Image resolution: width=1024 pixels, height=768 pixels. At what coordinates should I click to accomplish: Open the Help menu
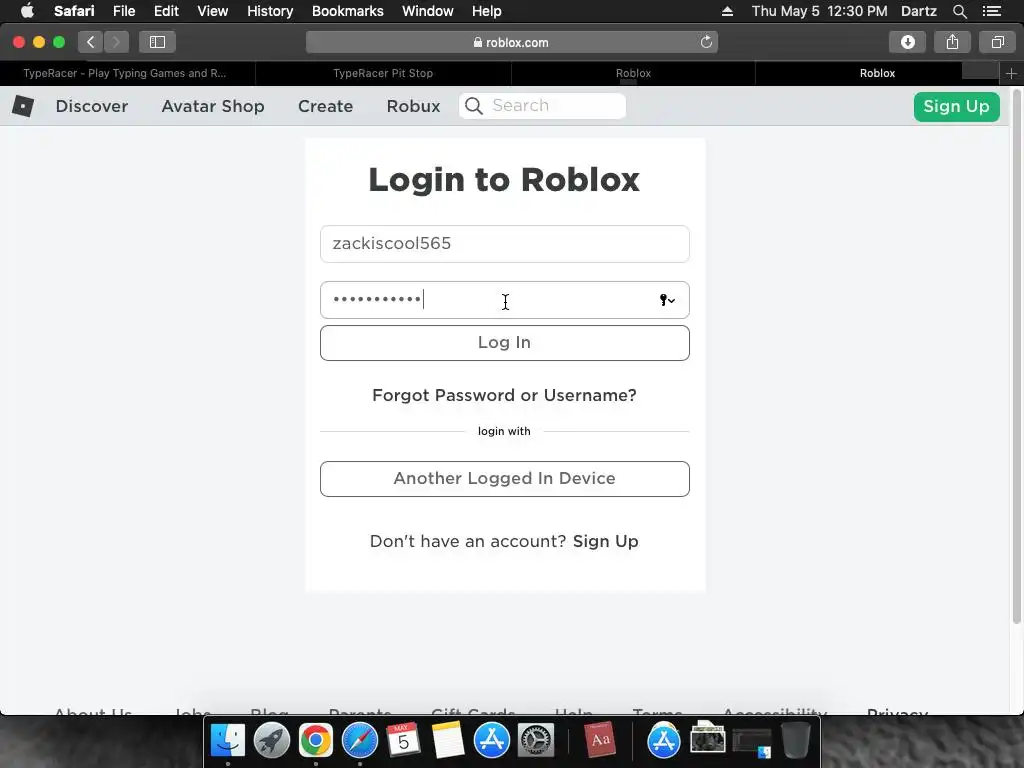(487, 11)
